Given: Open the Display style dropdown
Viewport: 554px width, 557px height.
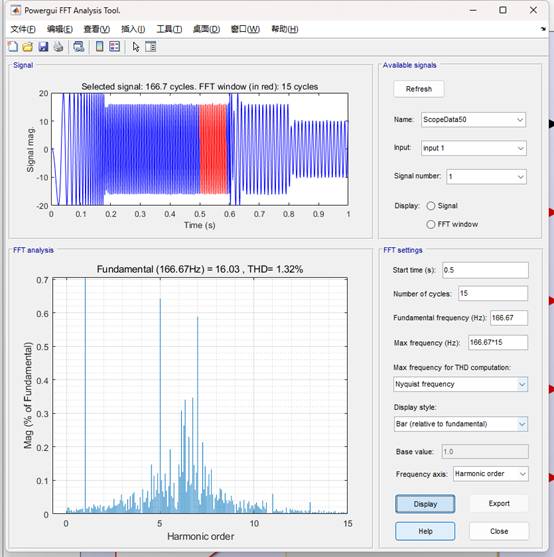Looking at the screenshot, I should [461, 424].
